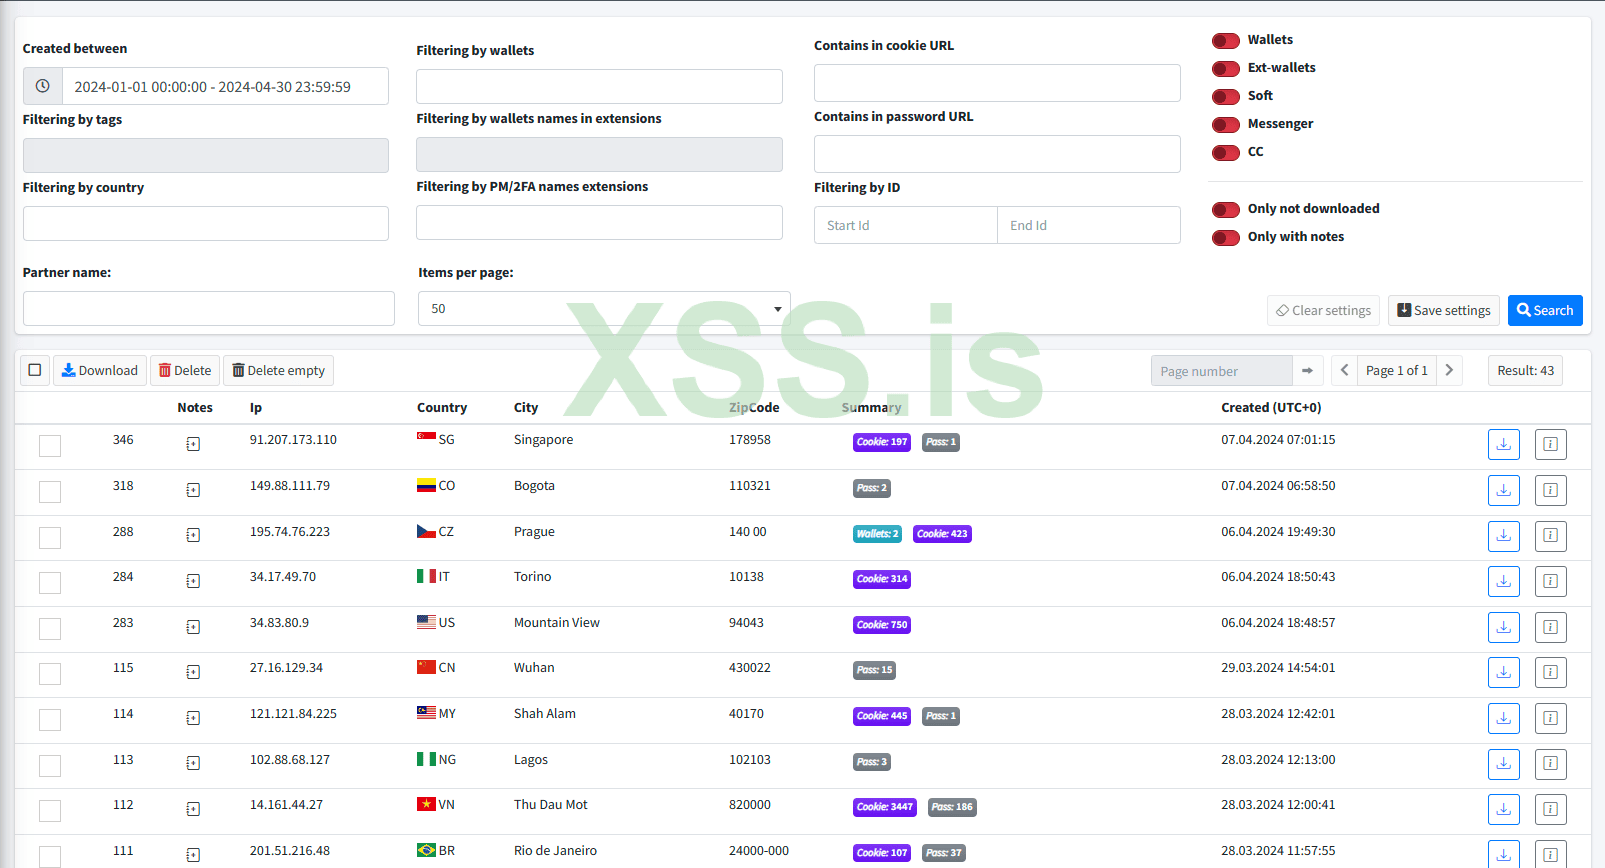Click the 'Cookie: 750' badge
The width and height of the screenshot is (1605, 868).
click(882, 625)
